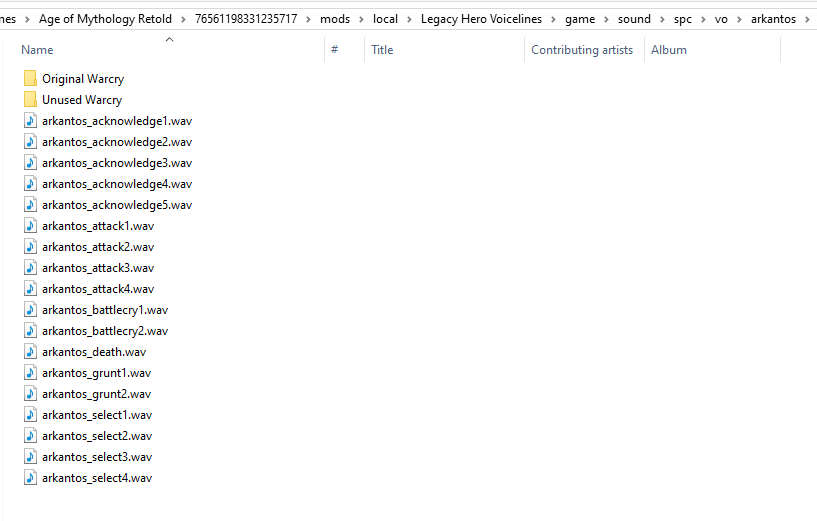Click the Original Warcry folder icon
817x521 pixels.
[30, 79]
